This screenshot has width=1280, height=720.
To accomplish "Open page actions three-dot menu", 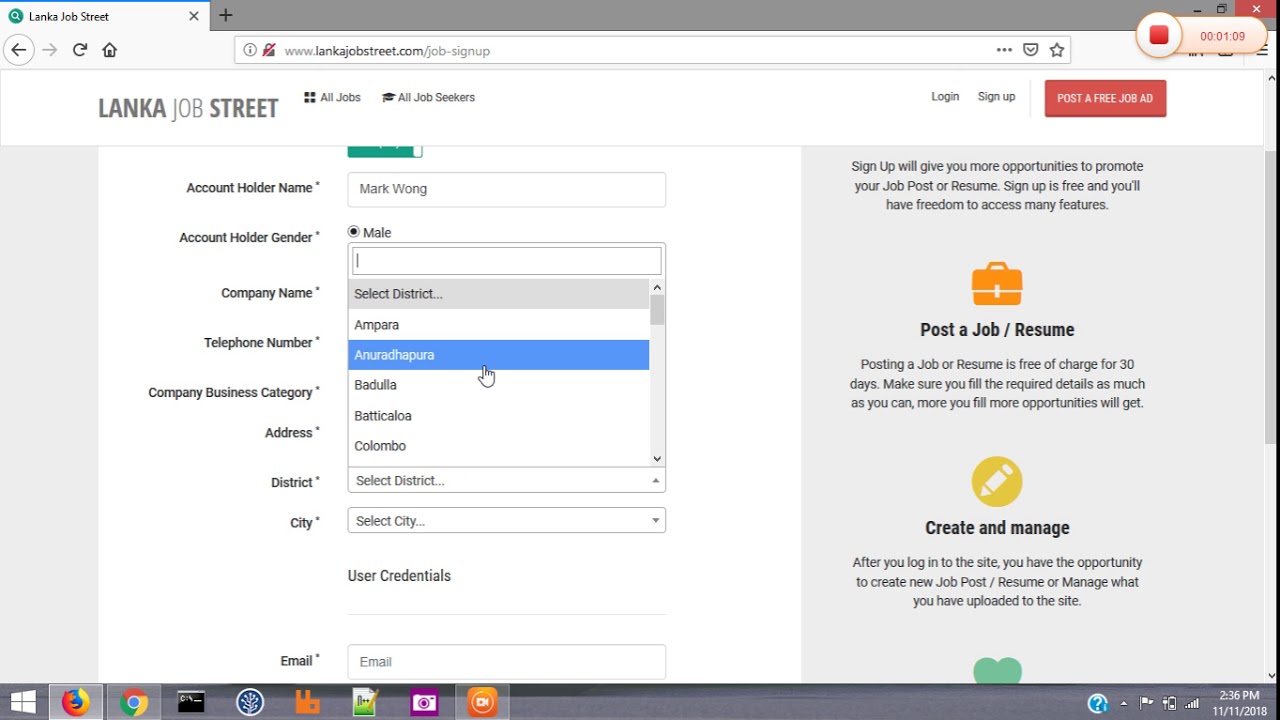I will (x=1004, y=50).
